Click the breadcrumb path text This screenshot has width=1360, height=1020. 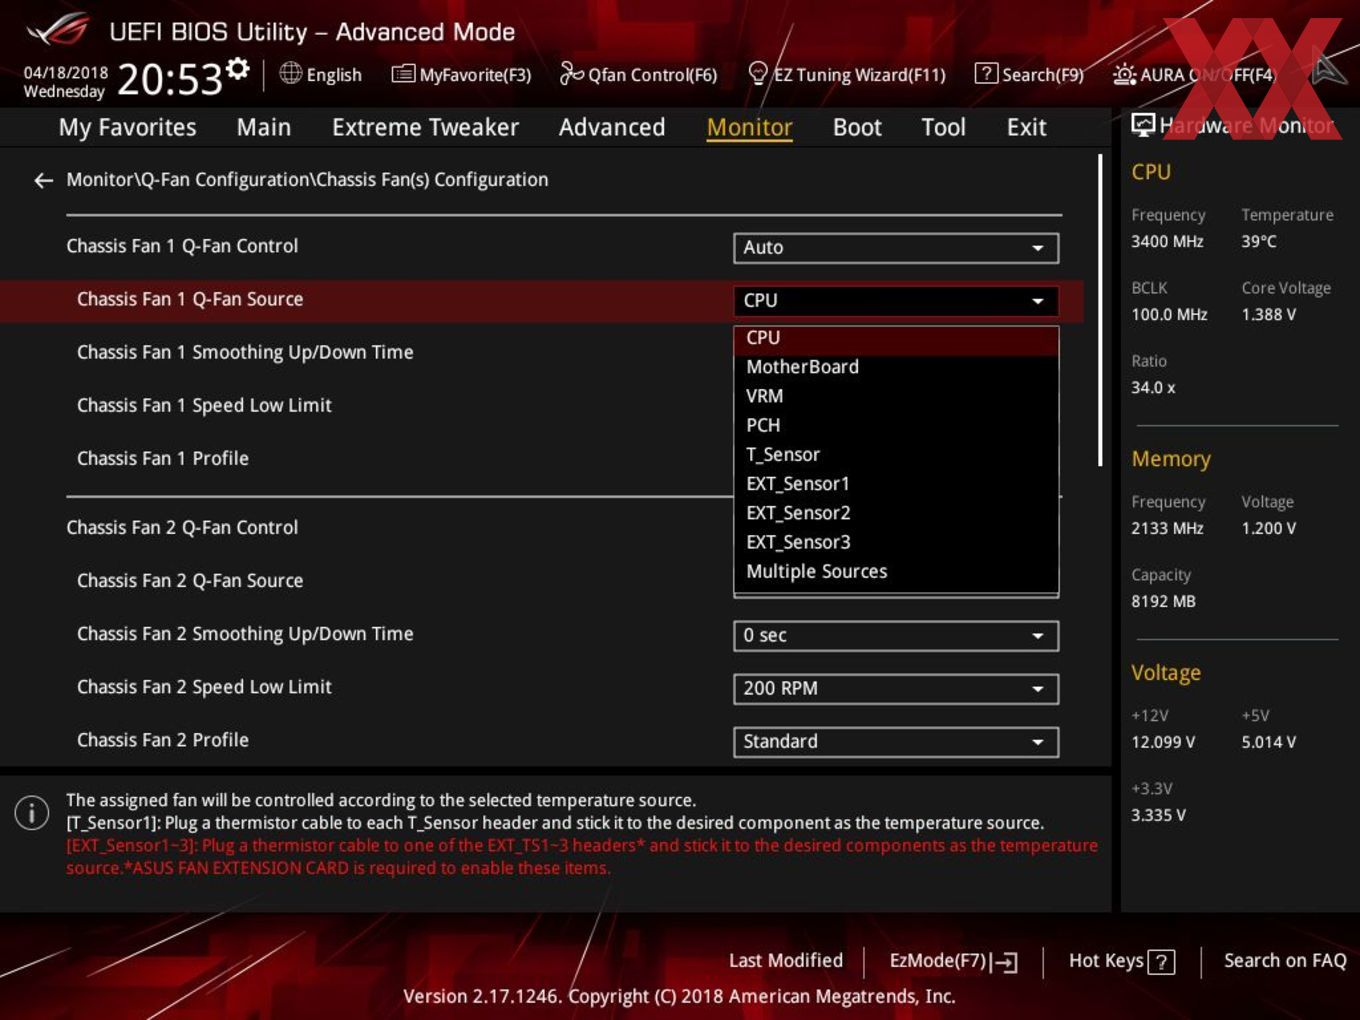307,180
